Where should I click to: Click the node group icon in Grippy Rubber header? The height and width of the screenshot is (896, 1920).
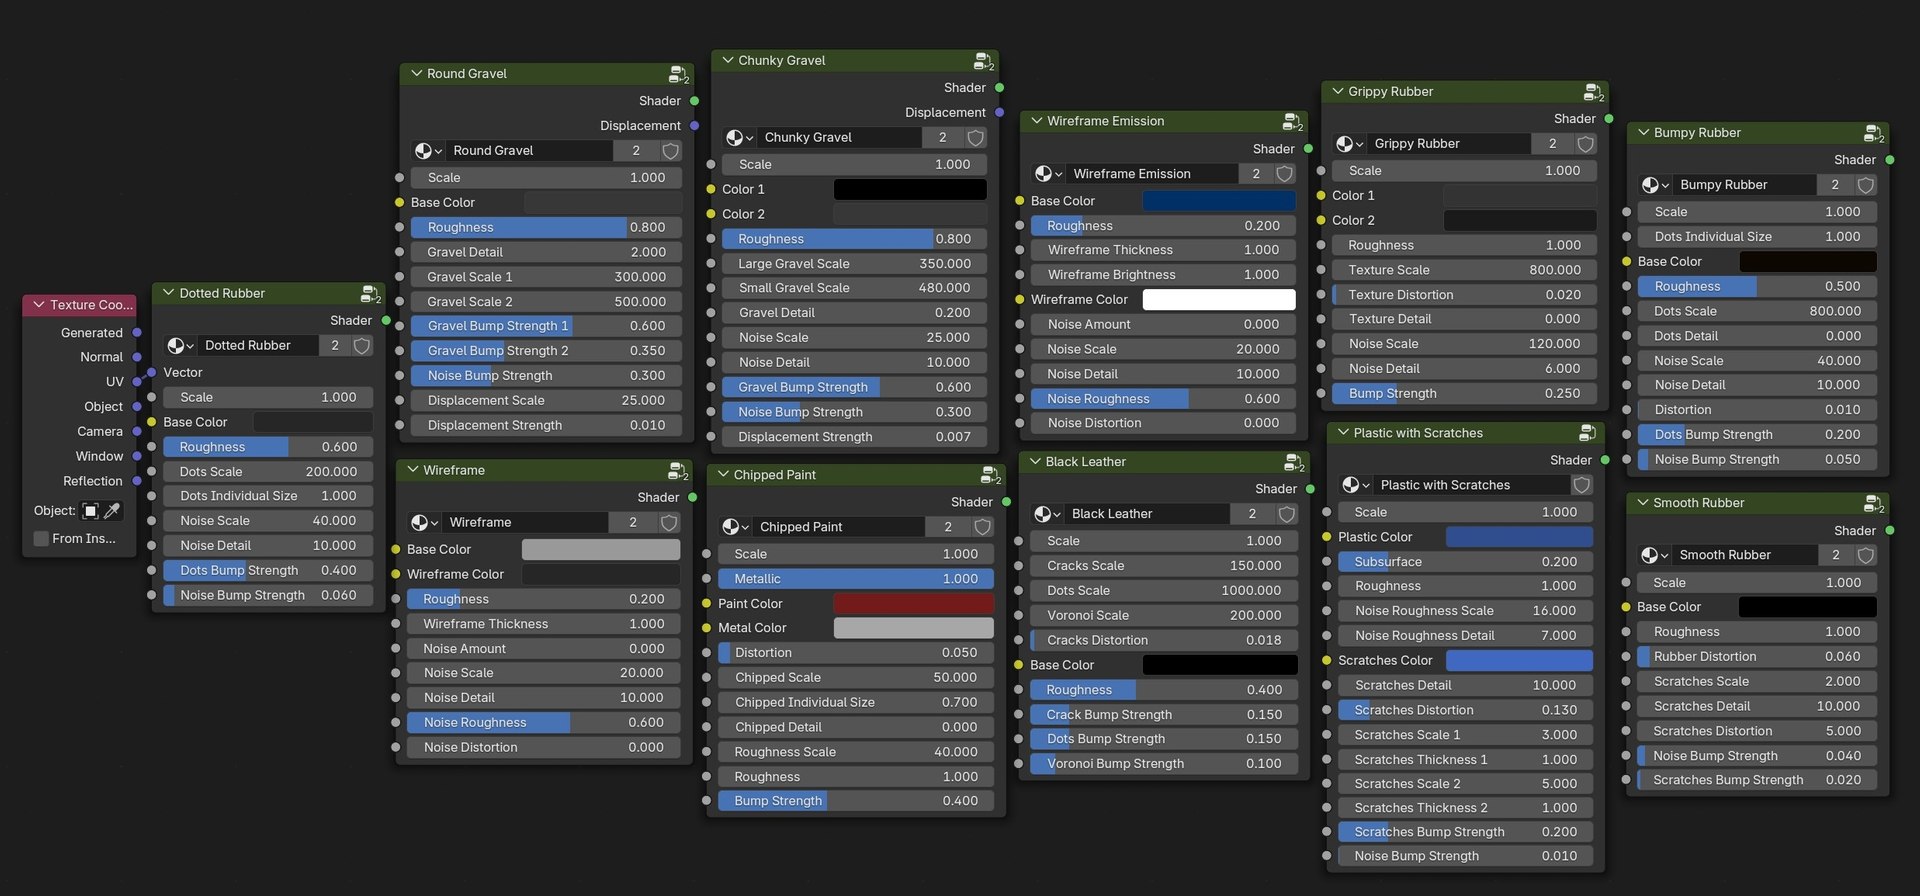coord(1594,92)
